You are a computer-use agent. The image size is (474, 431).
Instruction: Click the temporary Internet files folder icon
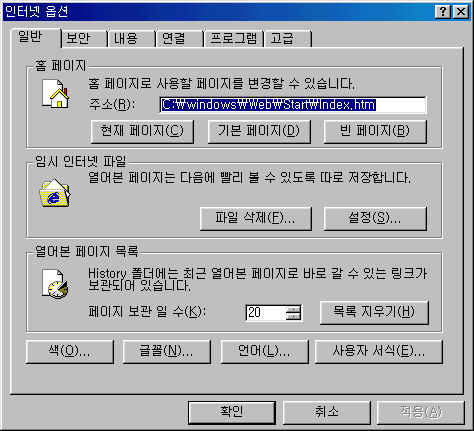(55, 193)
